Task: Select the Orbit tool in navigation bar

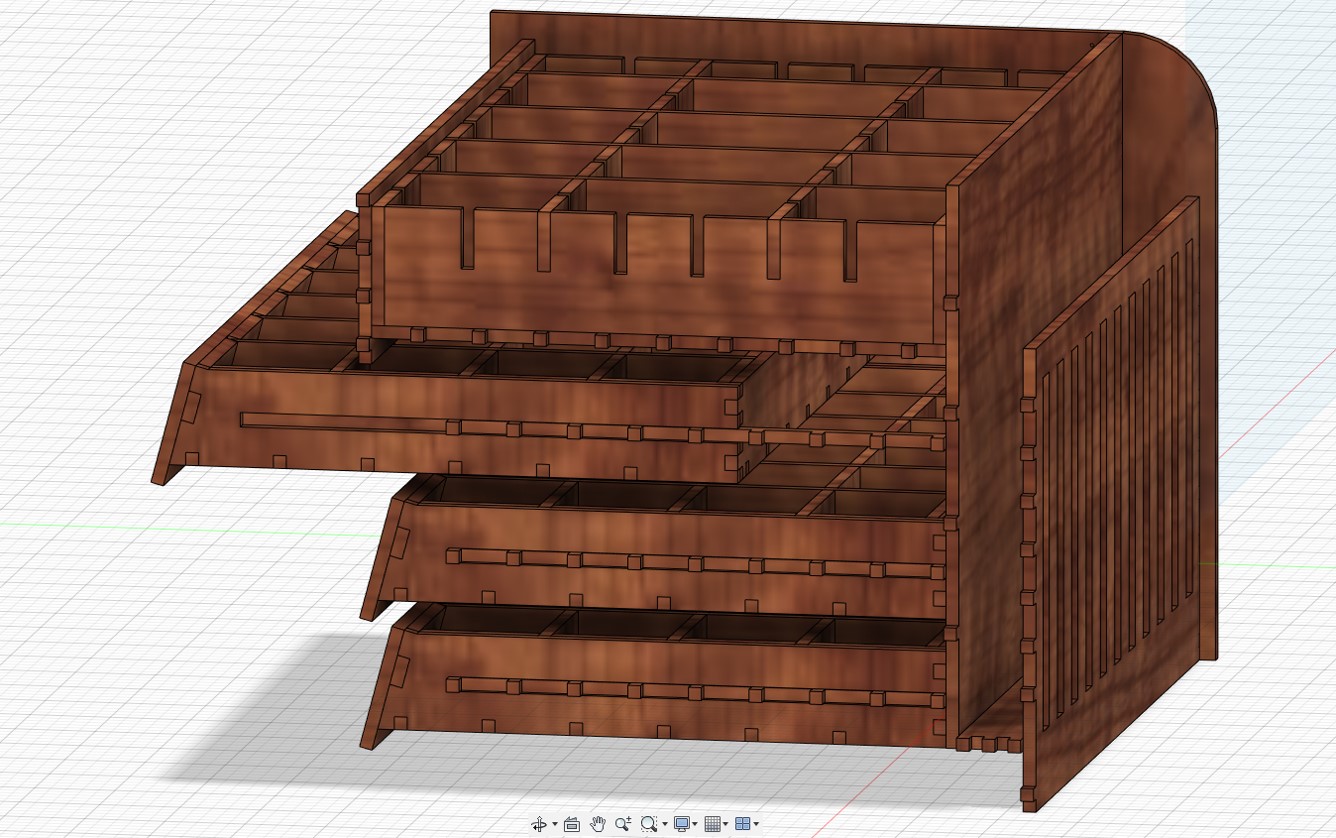Action: pos(538,824)
